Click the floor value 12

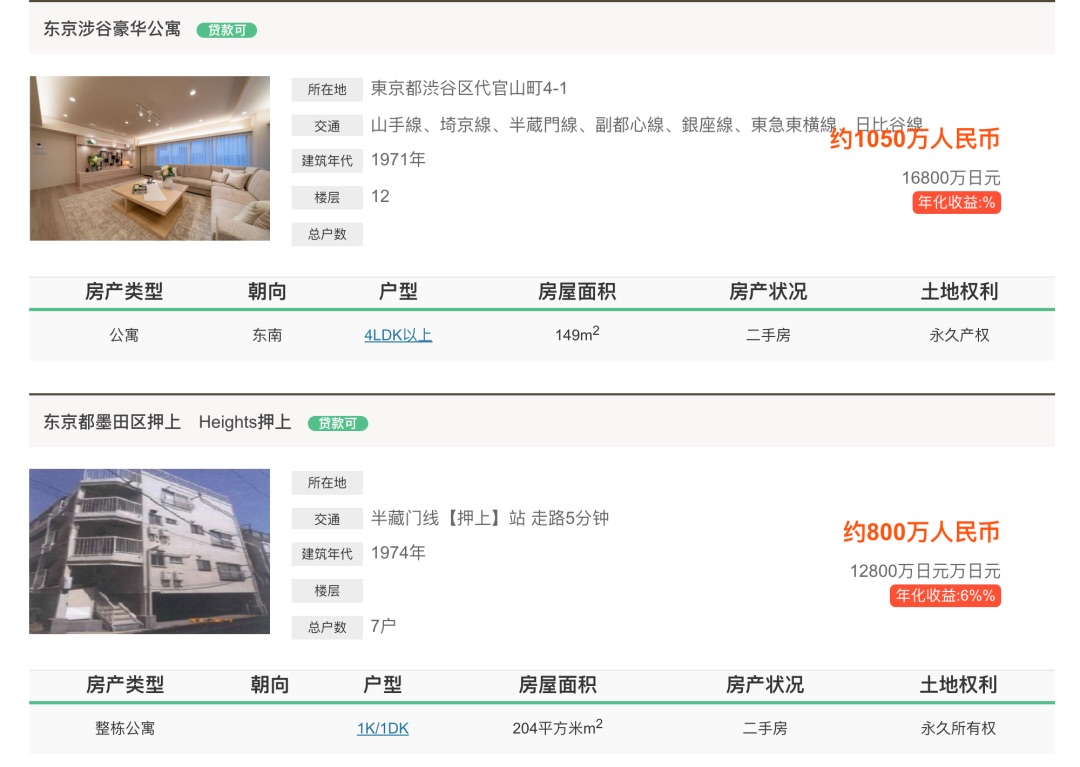tap(380, 196)
